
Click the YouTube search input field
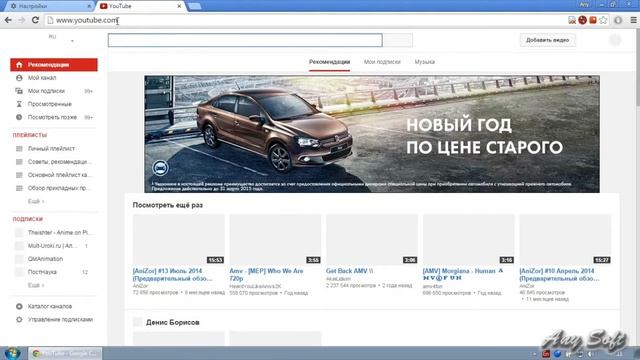tap(245, 40)
